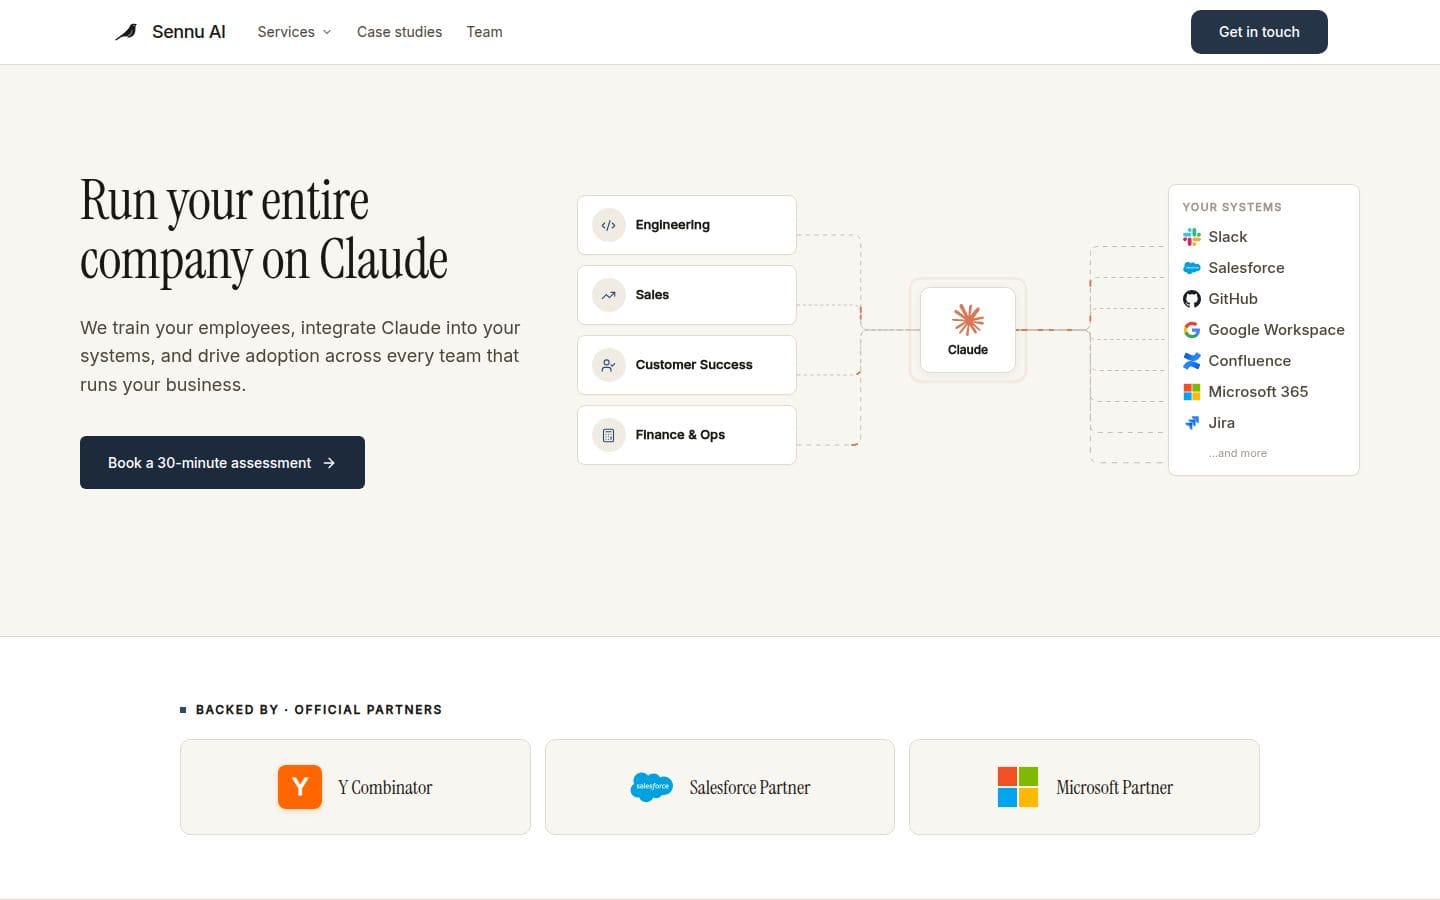Click the '...and more' text
The height and width of the screenshot is (900, 1440).
(1237, 453)
